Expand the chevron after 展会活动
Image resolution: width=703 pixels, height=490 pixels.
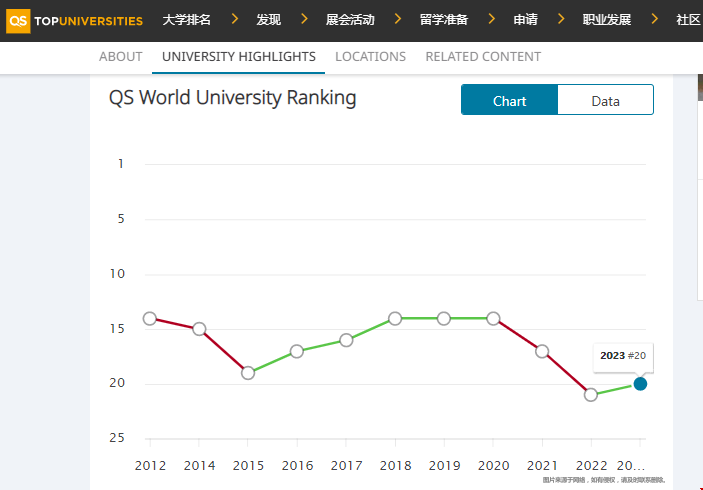point(398,19)
